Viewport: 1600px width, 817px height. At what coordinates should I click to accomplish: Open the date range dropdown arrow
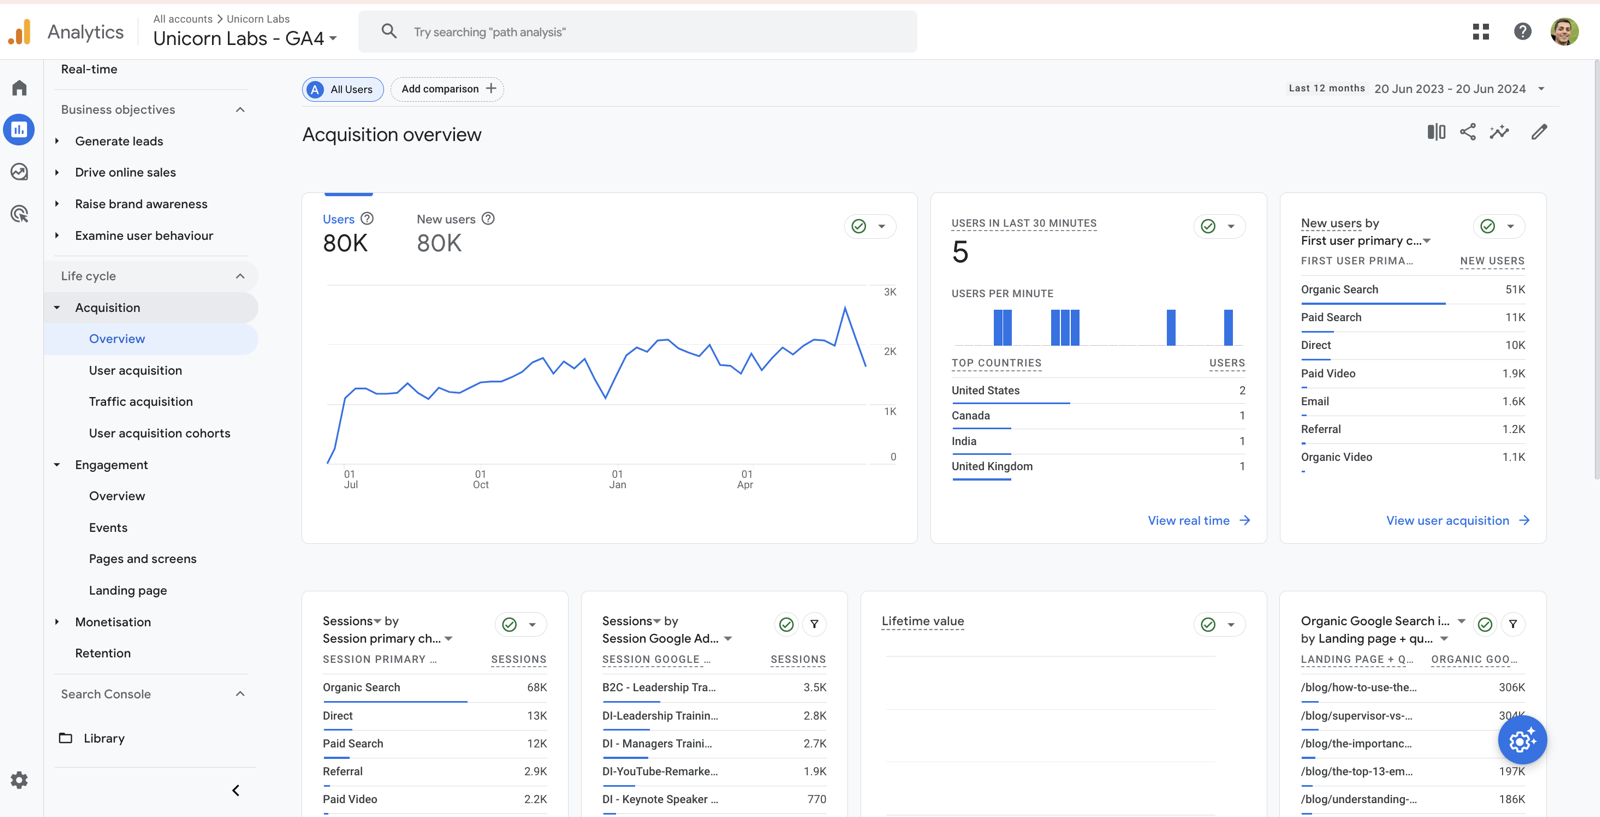pos(1541,89)
